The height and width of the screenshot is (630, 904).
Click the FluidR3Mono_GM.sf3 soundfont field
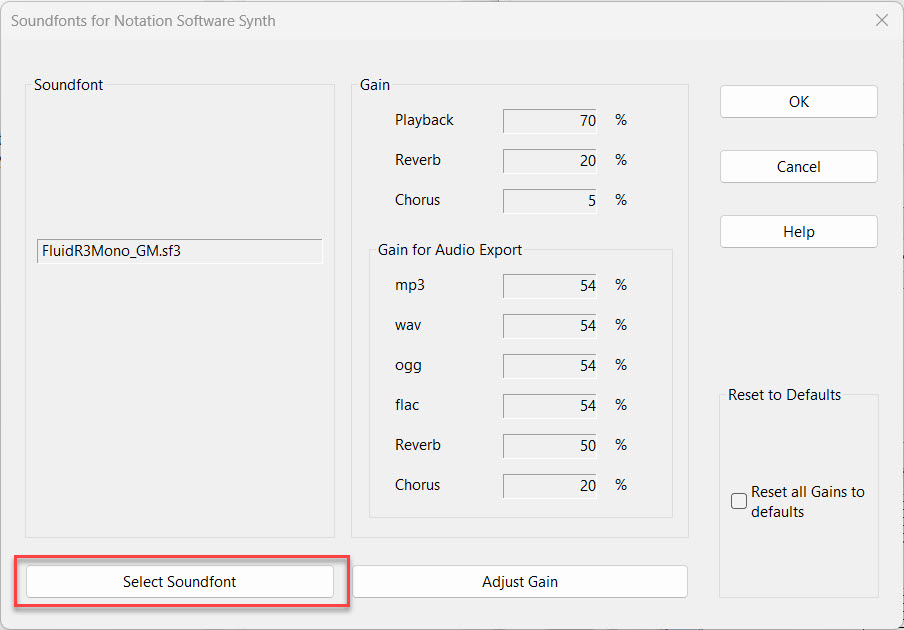tap(179, 251)
